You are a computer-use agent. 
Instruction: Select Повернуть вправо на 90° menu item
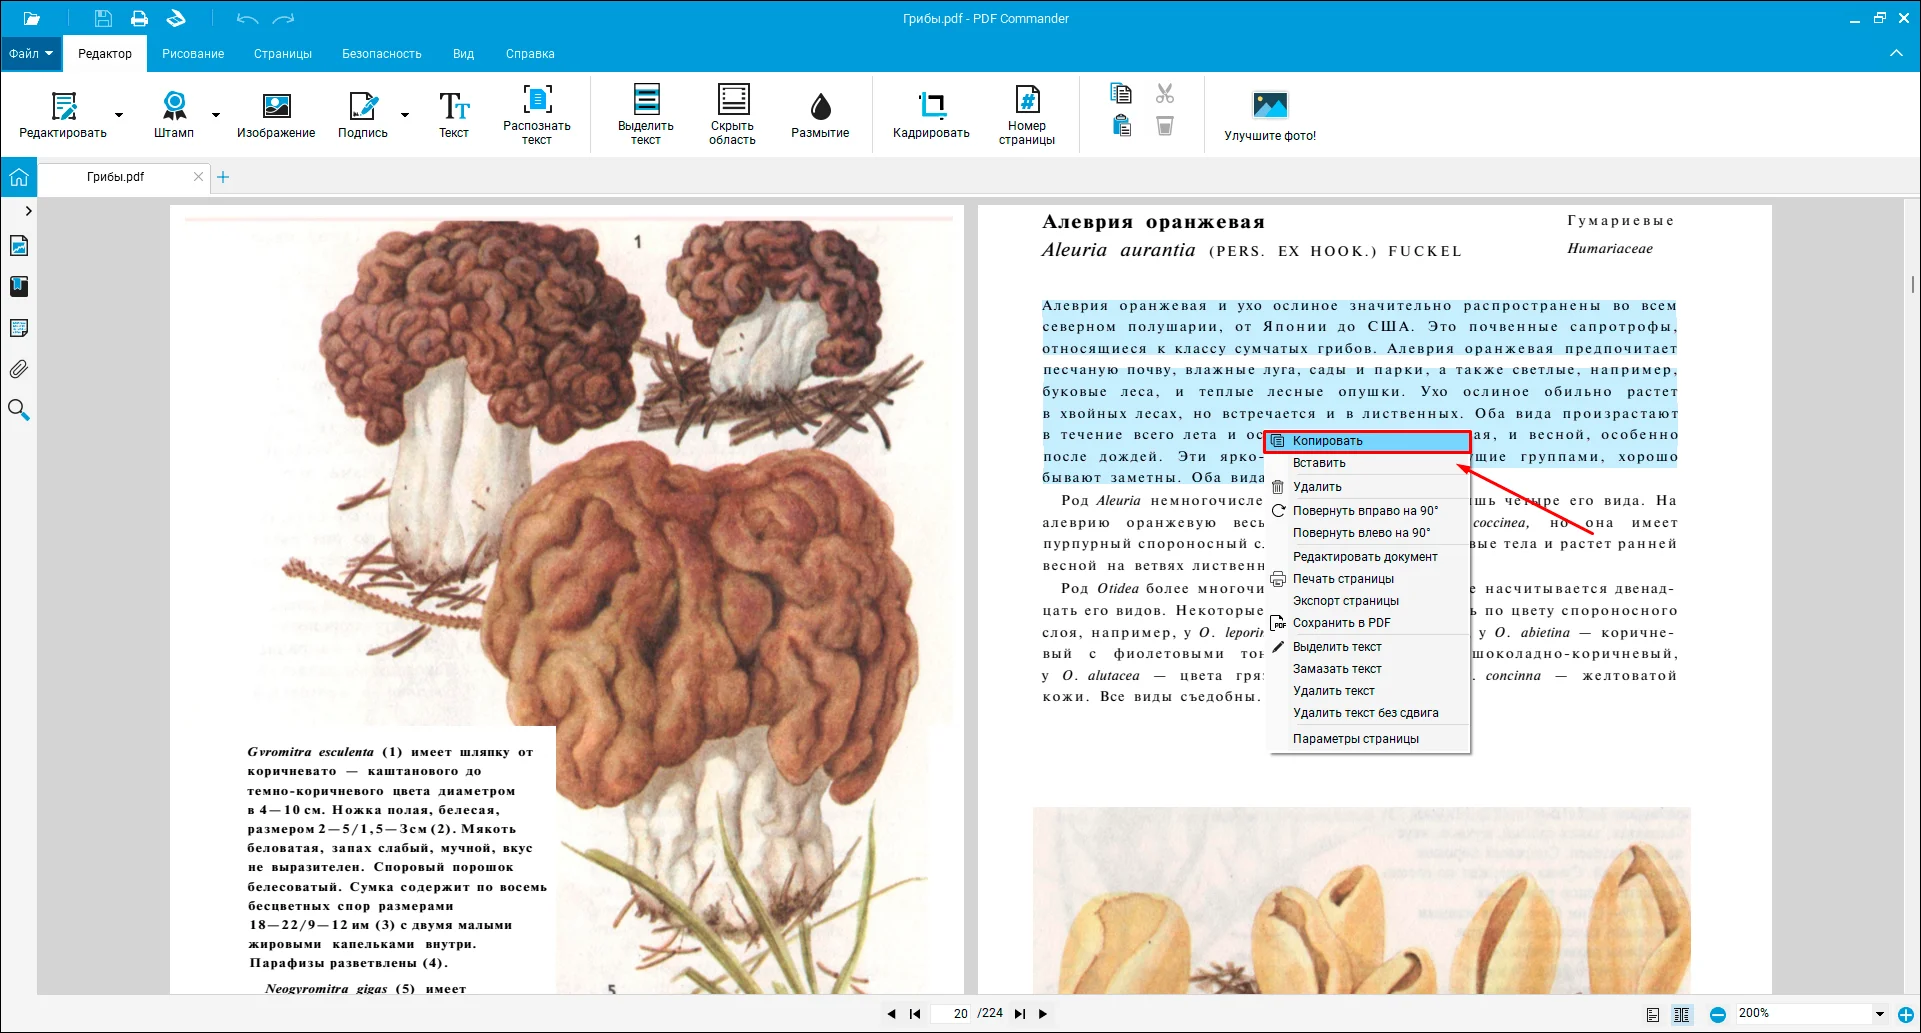click(x=1368, y=511)
